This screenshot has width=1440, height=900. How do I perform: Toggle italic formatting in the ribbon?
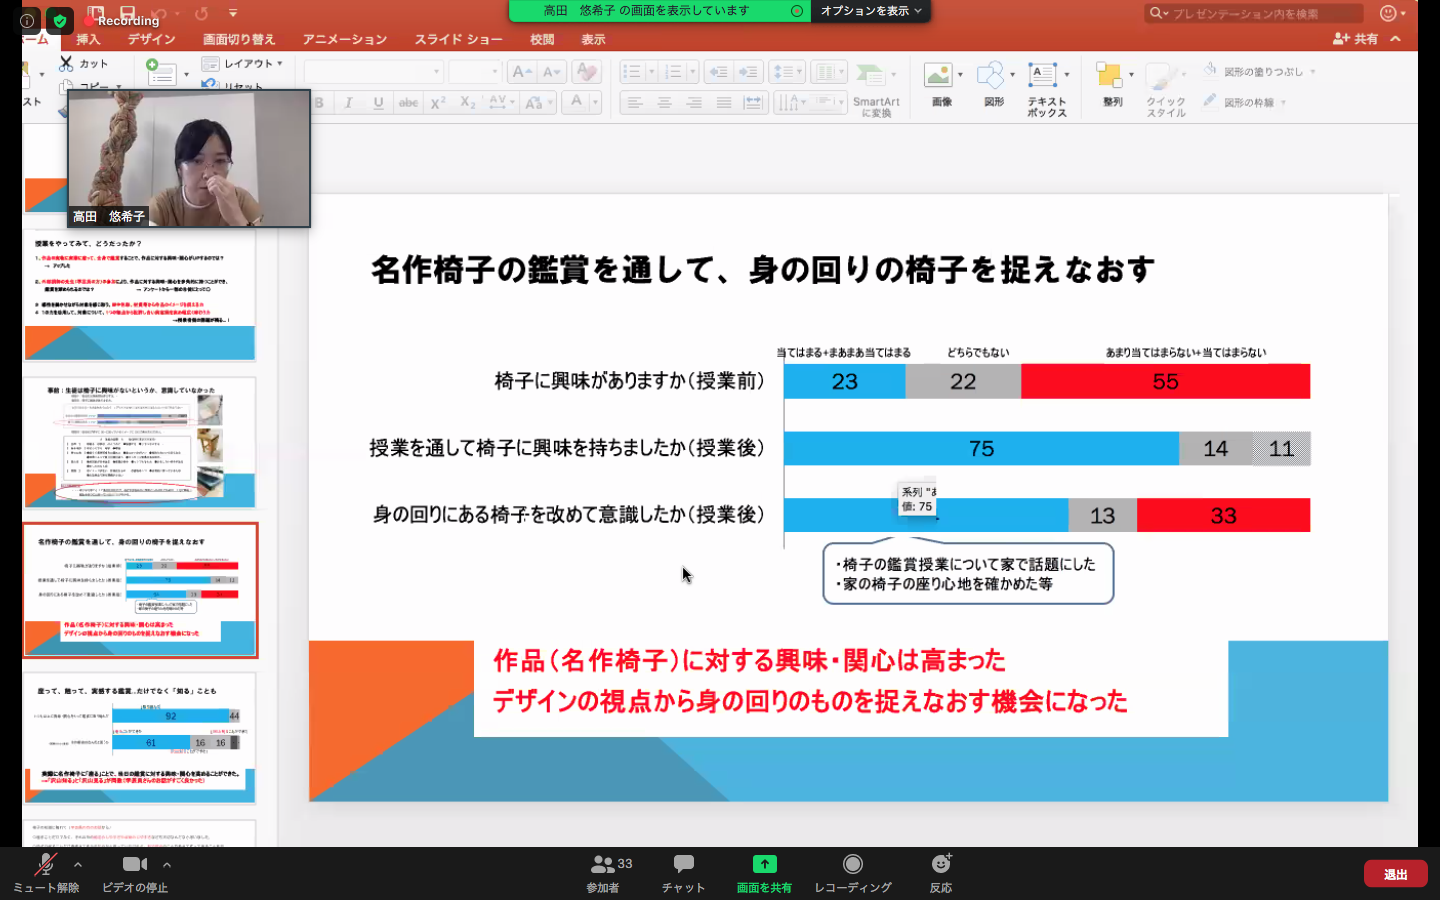click(348, 103)
